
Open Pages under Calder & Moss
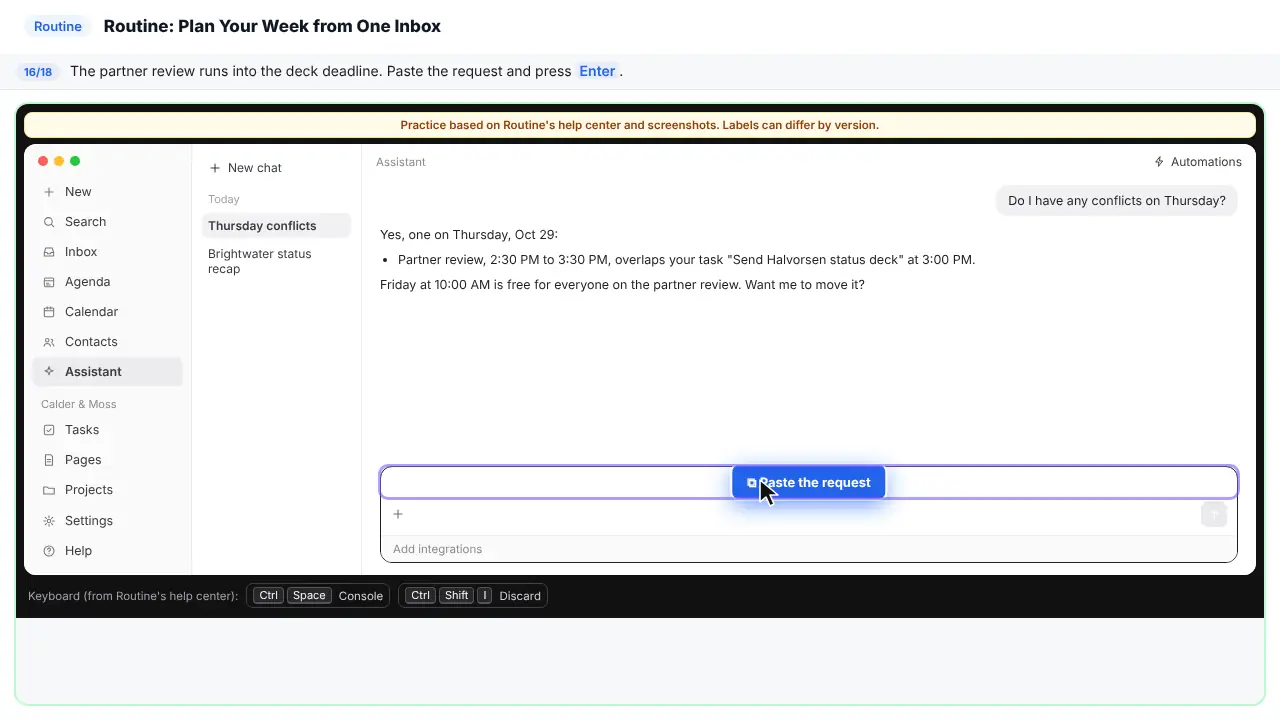[x=108, y=460]
